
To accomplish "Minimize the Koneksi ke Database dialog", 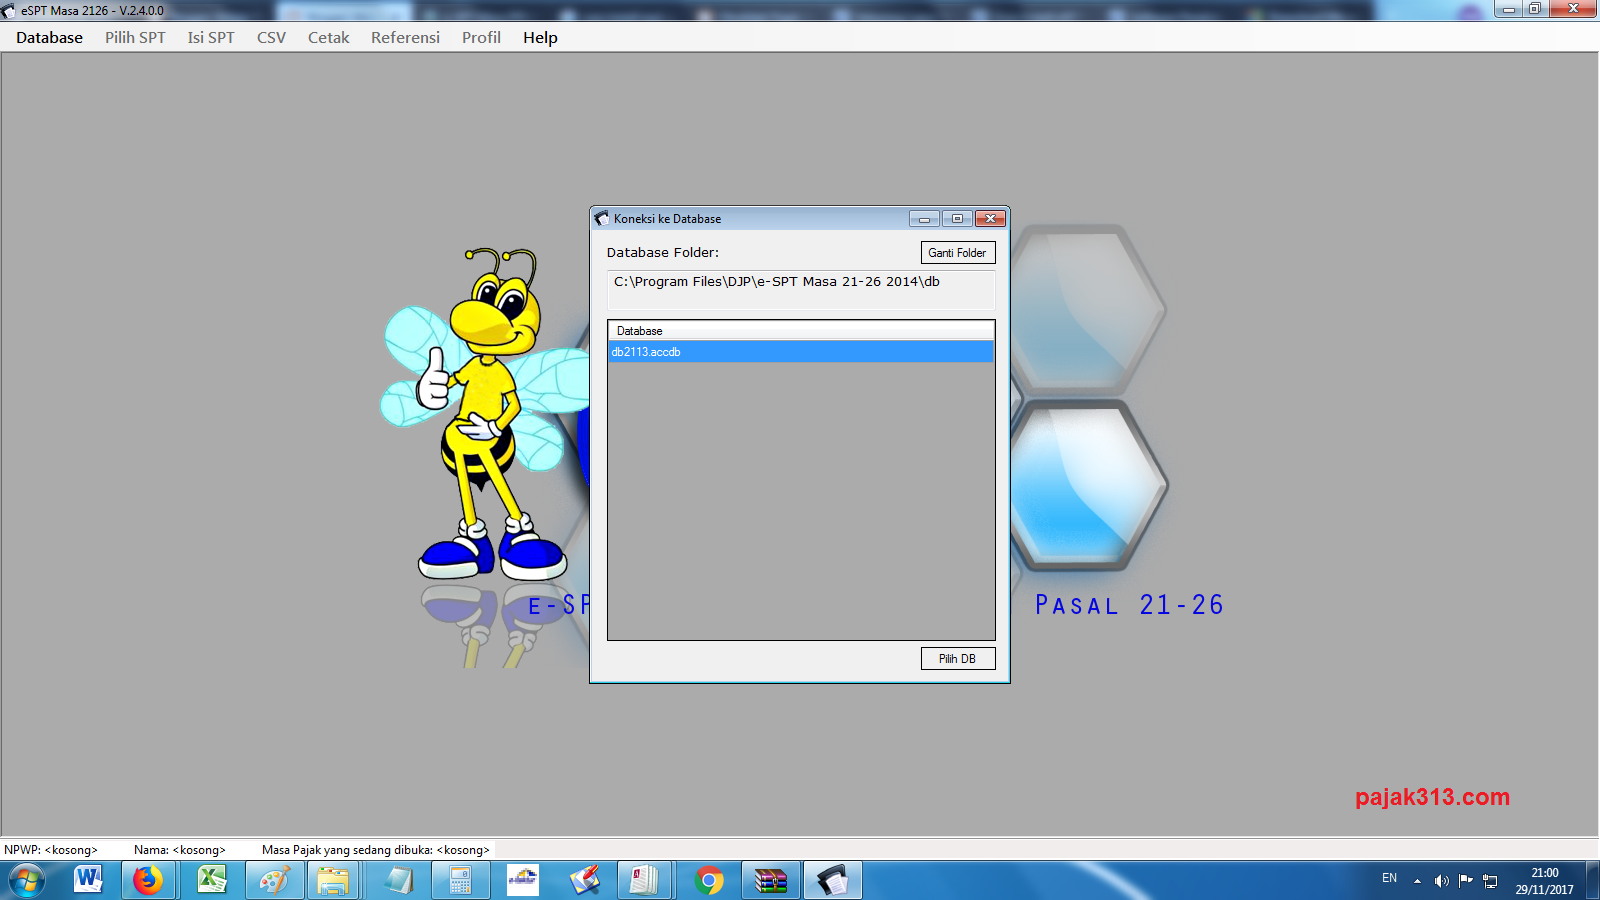I will (x=924, y=219).
